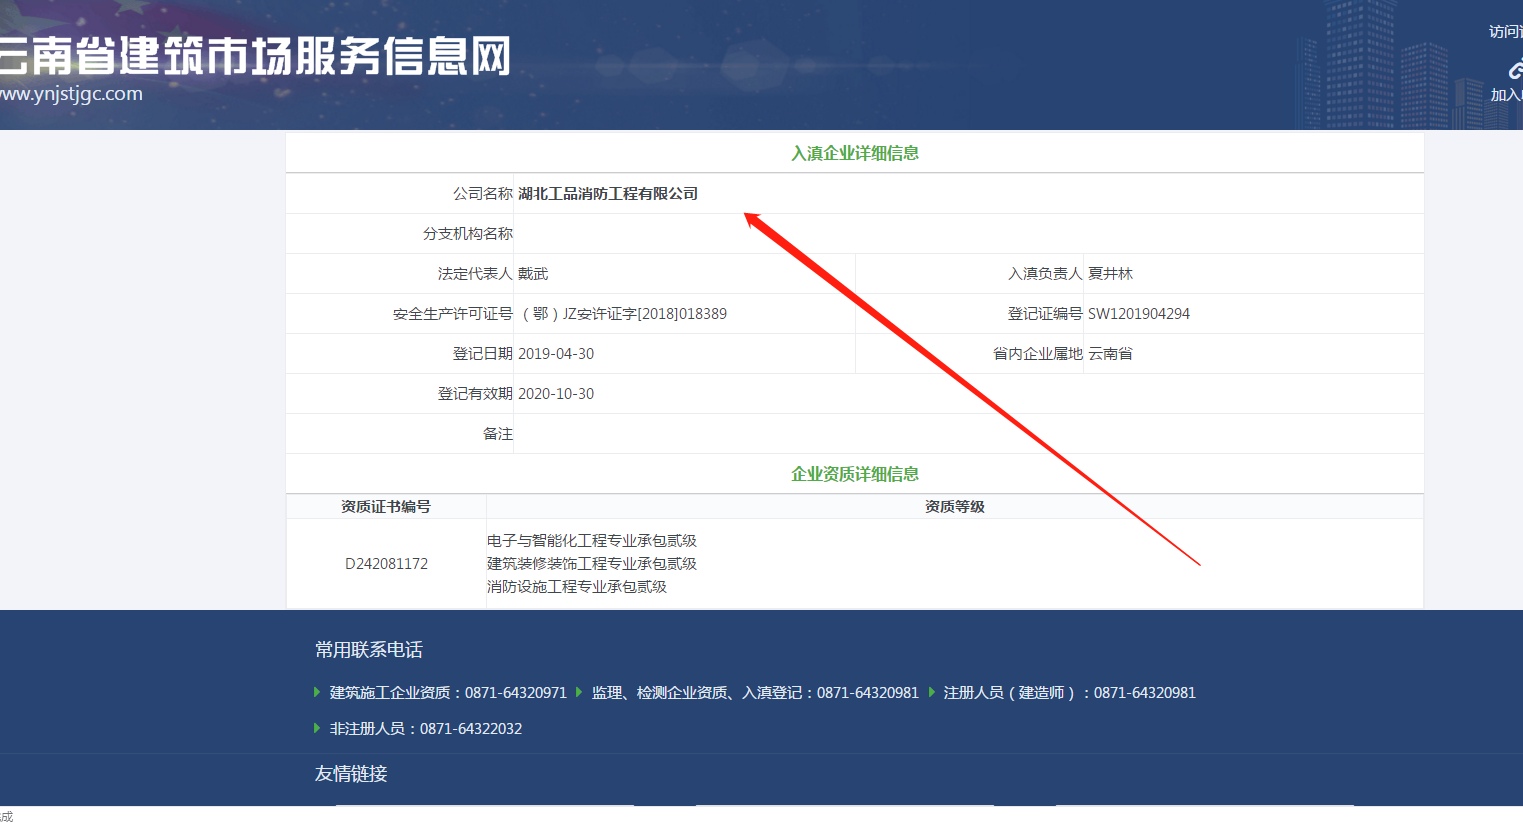The image size is (1523, 823).
Task: Select the certificate number D242081172
Action: click(386, 564)
